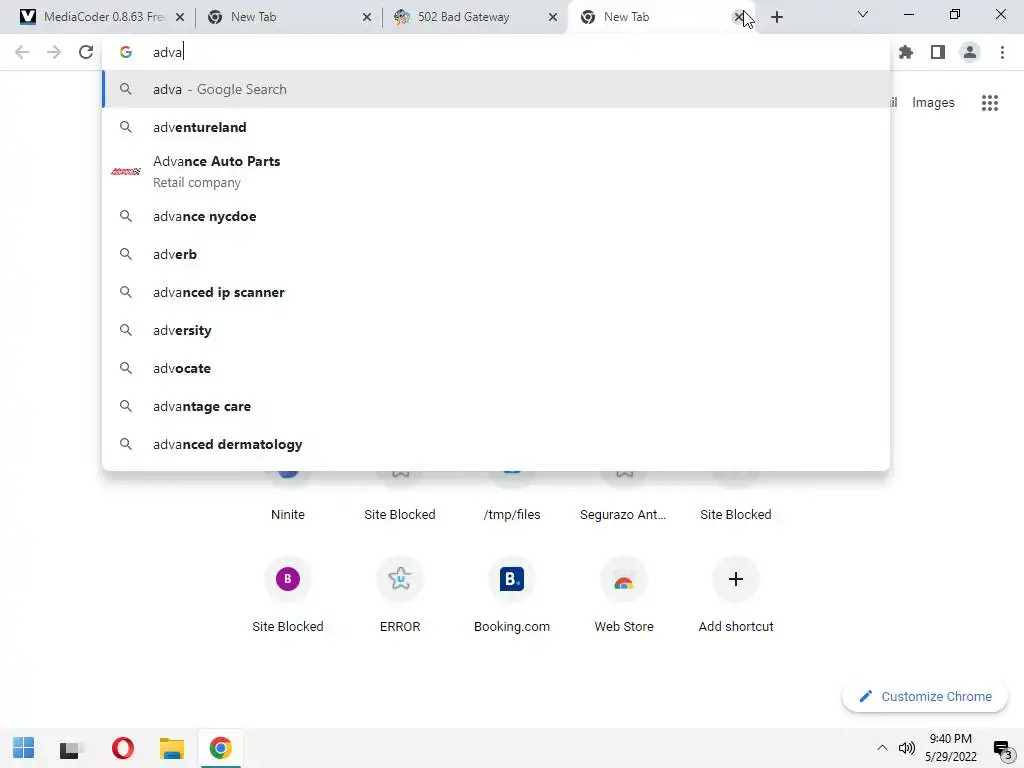Select 'advanced ip scanner' suggestion
The width and height of the screenshot is (1024, 768).
point(496,292)
